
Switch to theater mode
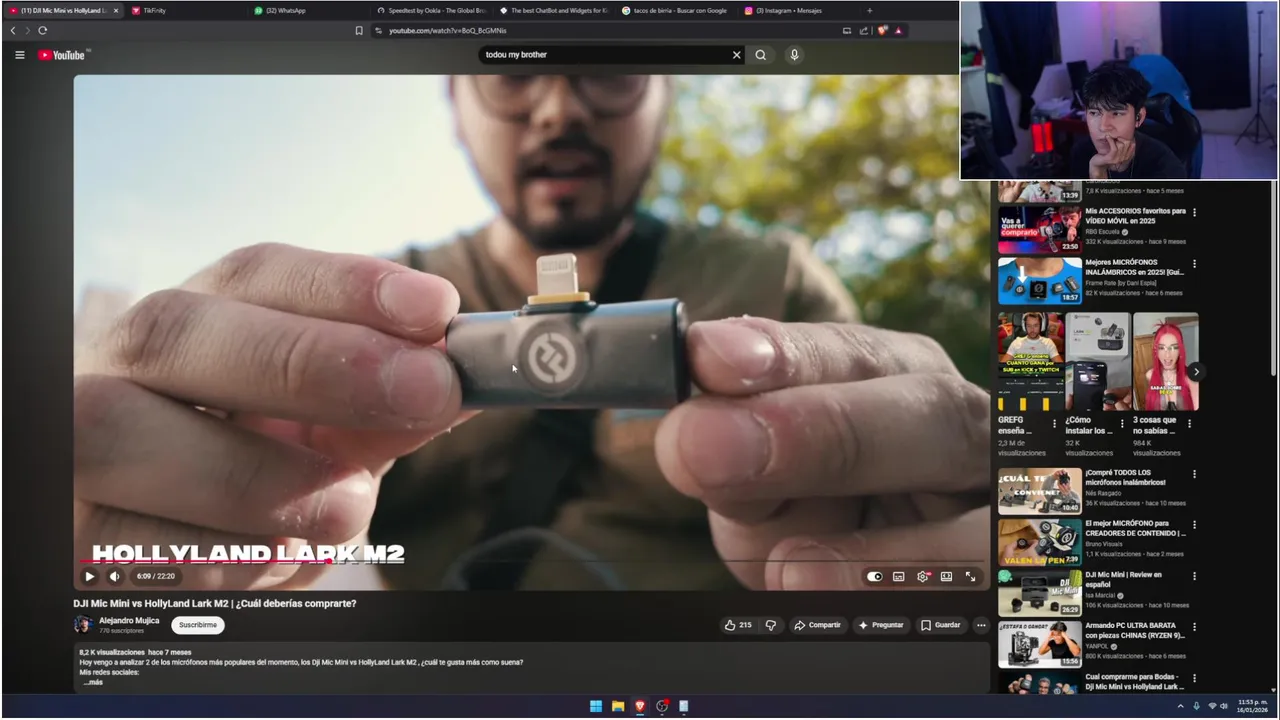946,576
